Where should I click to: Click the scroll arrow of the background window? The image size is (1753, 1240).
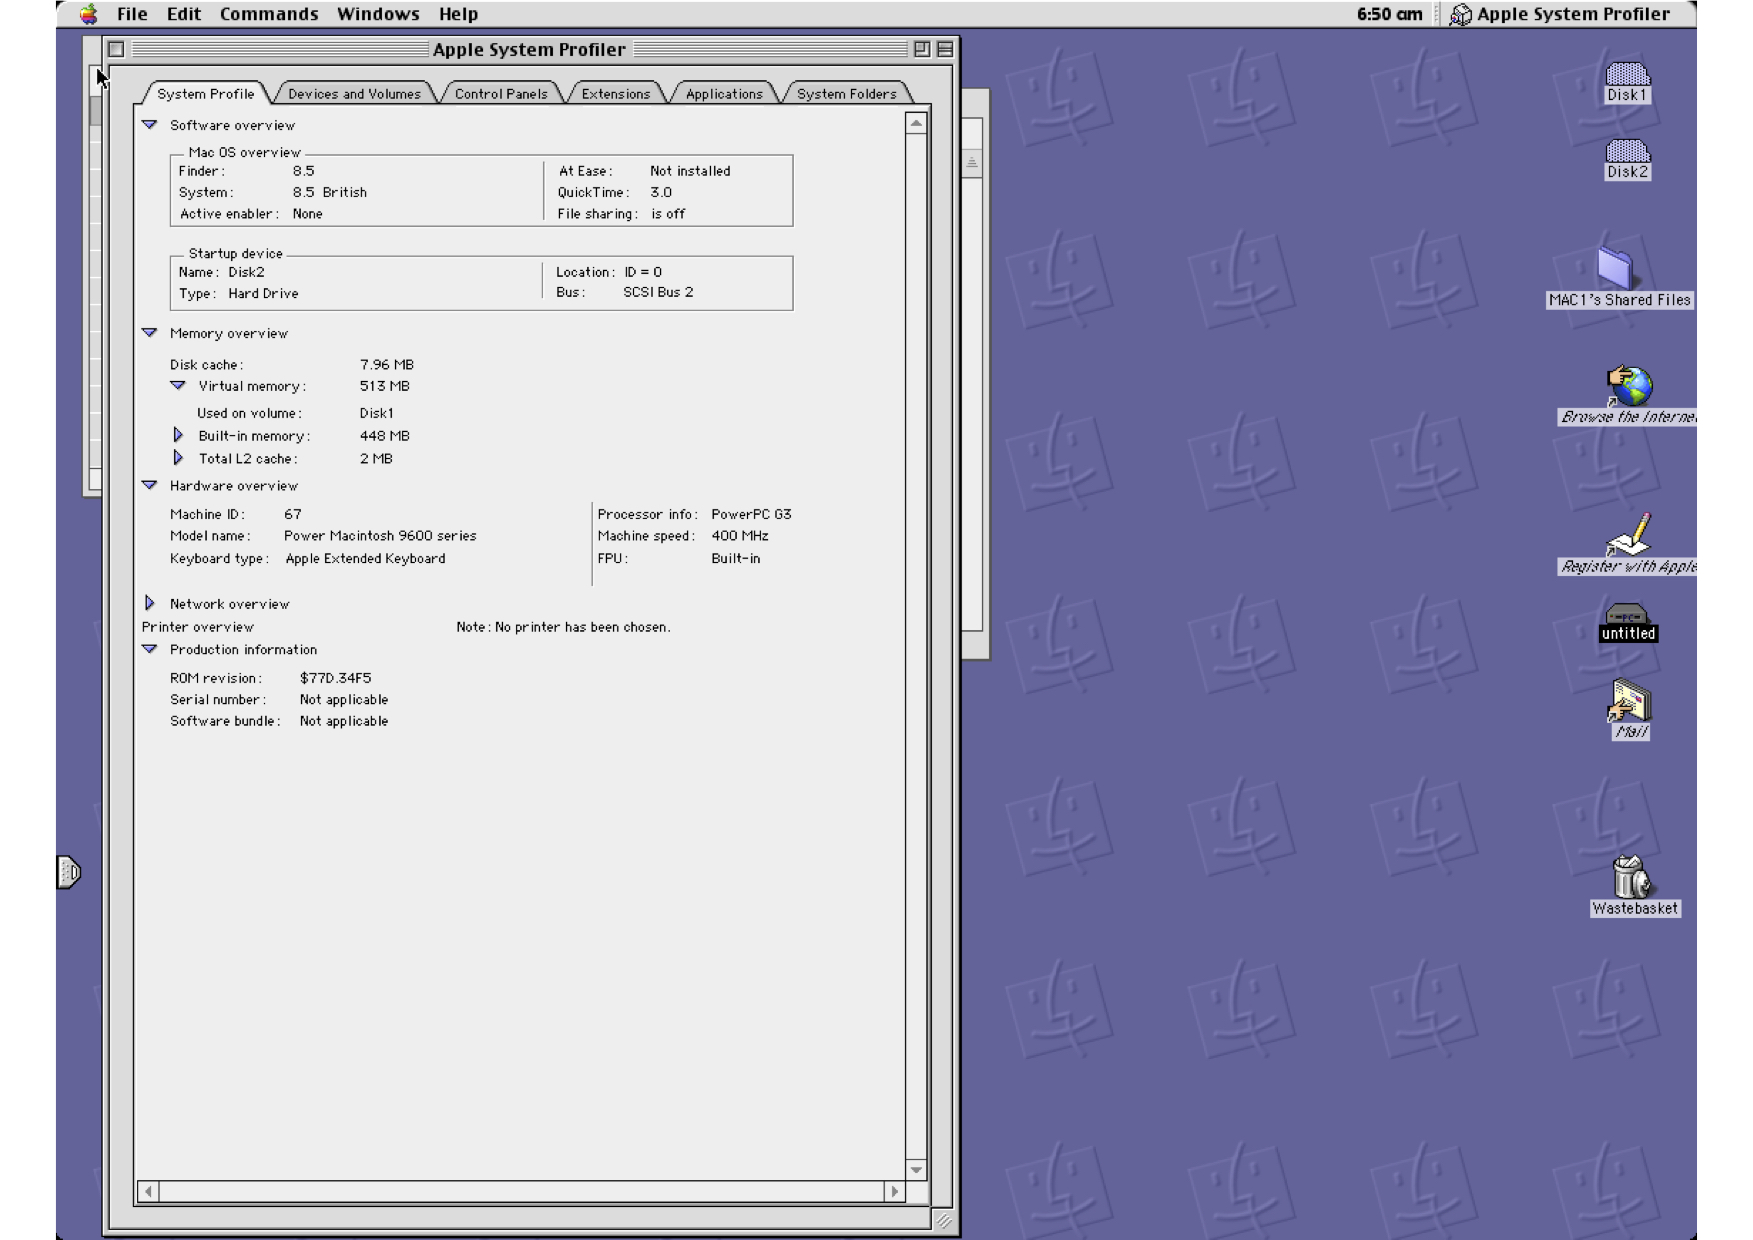972,162
